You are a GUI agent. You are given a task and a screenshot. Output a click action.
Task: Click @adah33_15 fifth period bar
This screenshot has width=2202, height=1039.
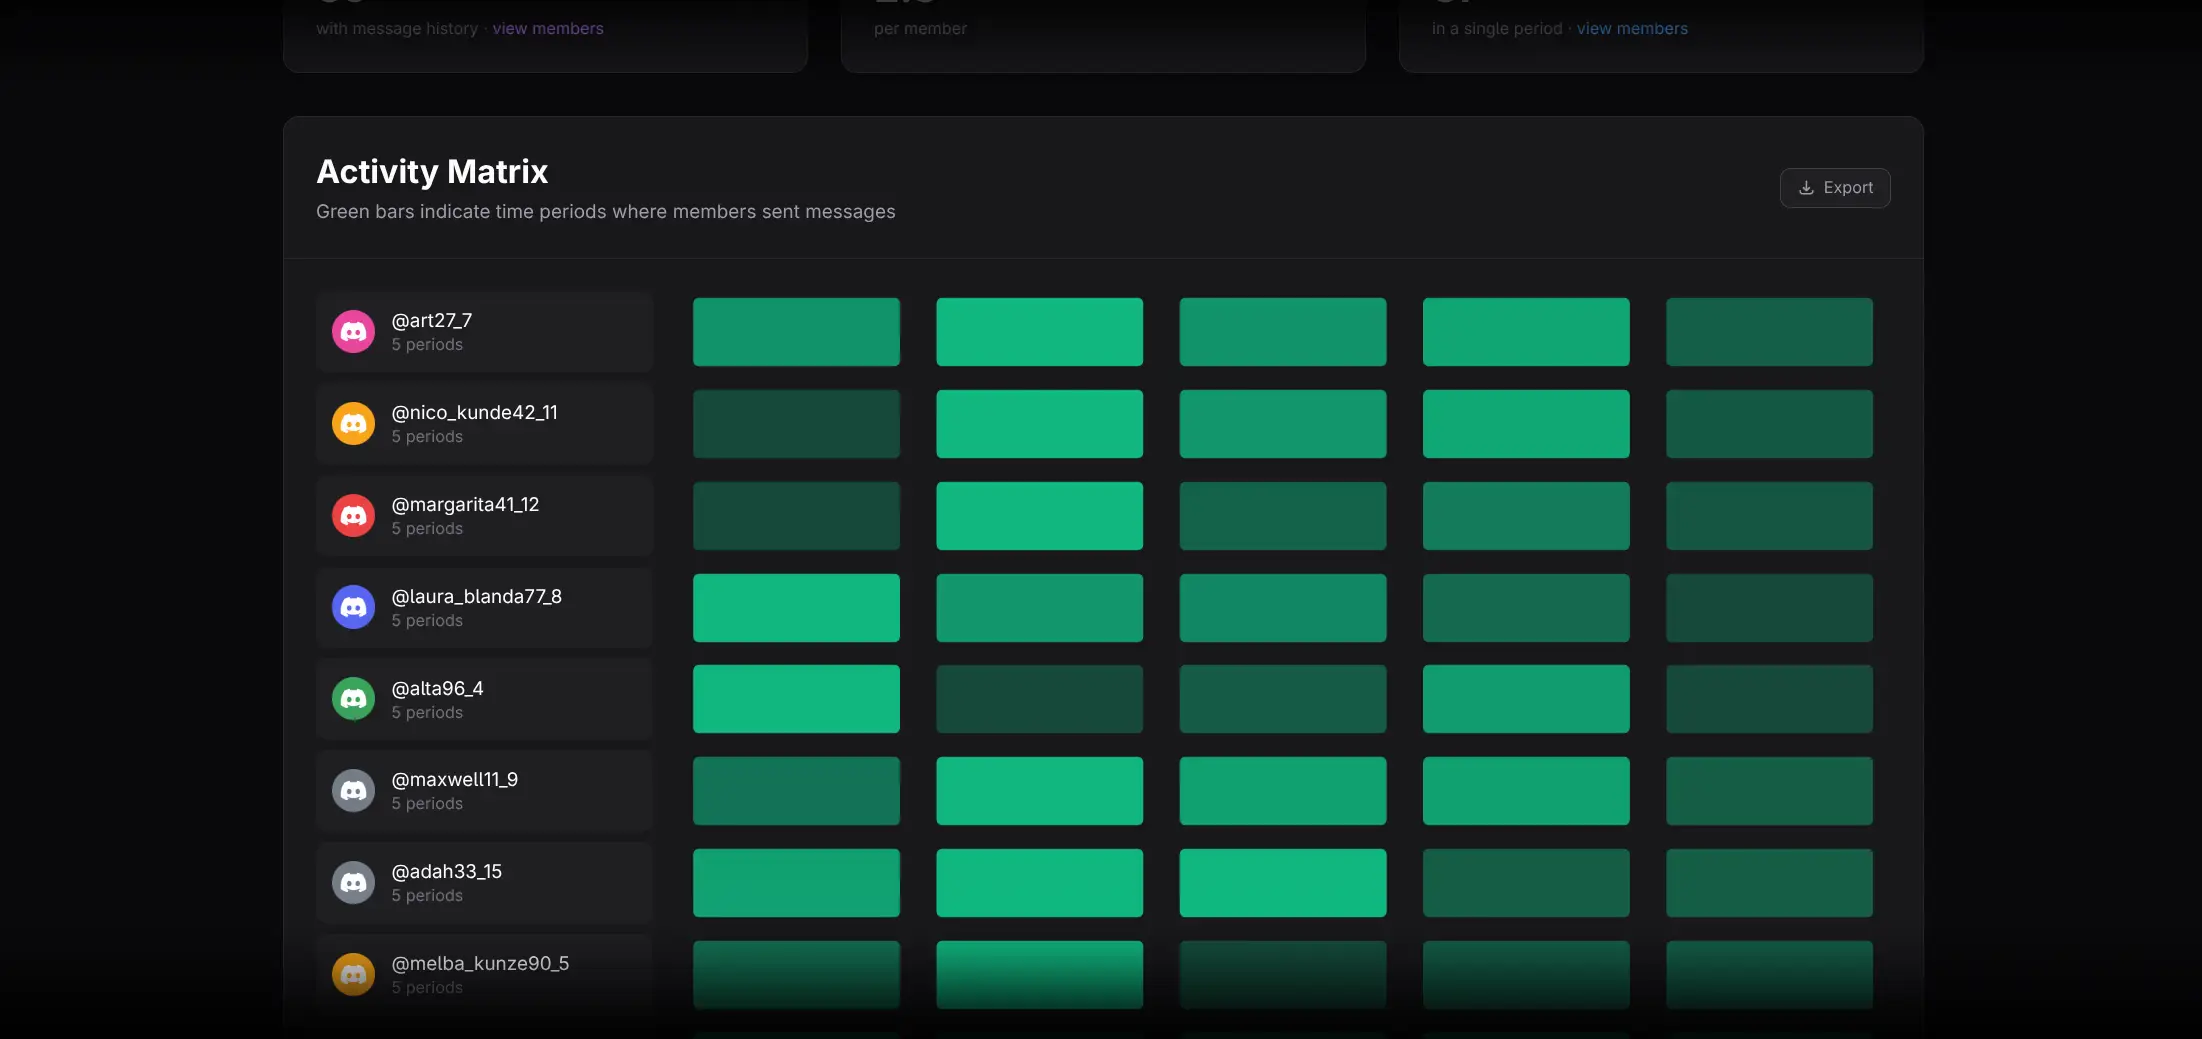point(1770,883)
